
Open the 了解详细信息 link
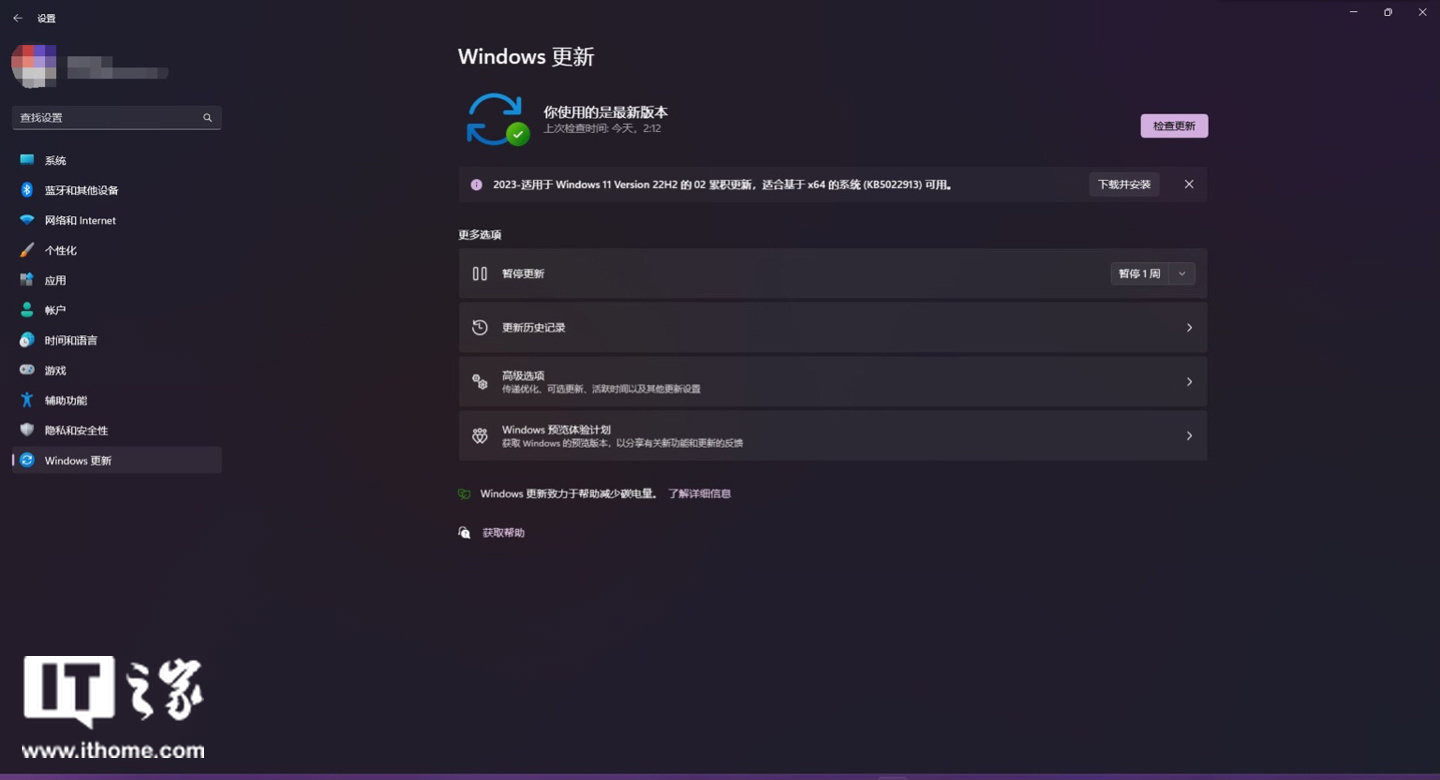(x=700, y=494)
